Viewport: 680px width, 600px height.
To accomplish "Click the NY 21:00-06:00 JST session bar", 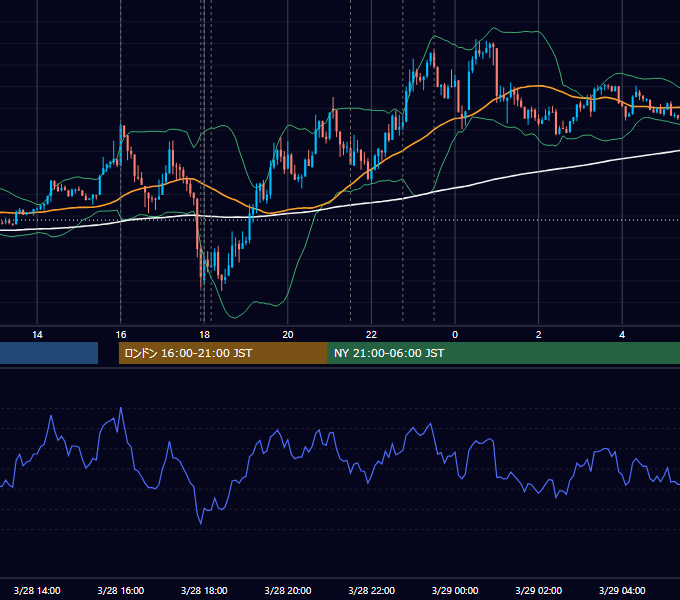I will [504, 353].
